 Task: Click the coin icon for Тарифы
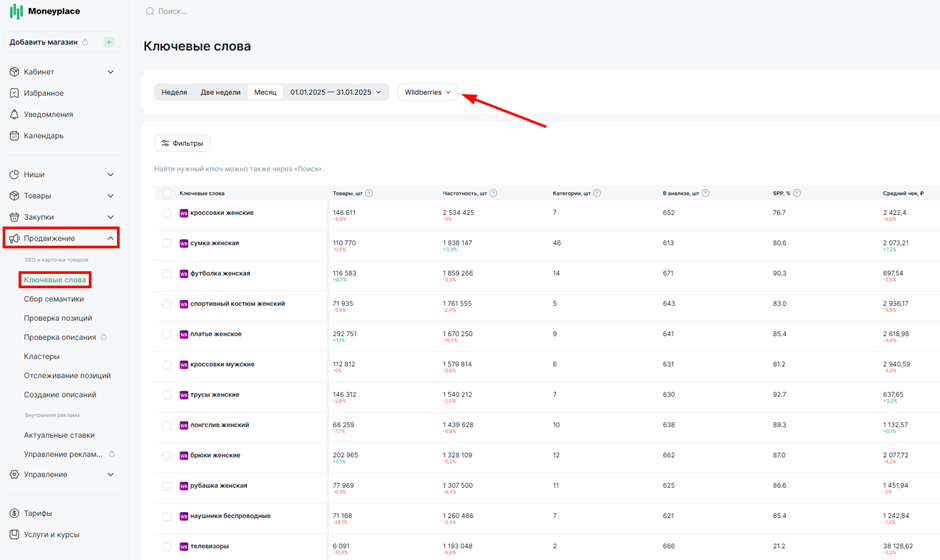pos(14,513)
